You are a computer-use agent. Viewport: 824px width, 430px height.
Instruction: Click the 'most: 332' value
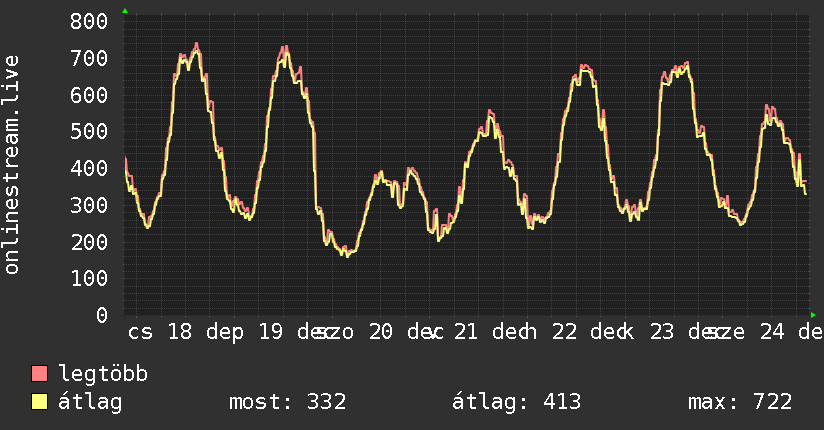click(287, 402)
